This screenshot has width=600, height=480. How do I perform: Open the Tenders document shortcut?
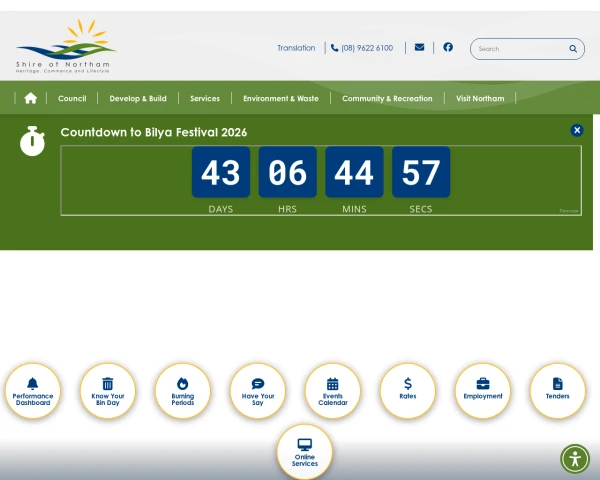pyautogui.click(x=558, y=391)
